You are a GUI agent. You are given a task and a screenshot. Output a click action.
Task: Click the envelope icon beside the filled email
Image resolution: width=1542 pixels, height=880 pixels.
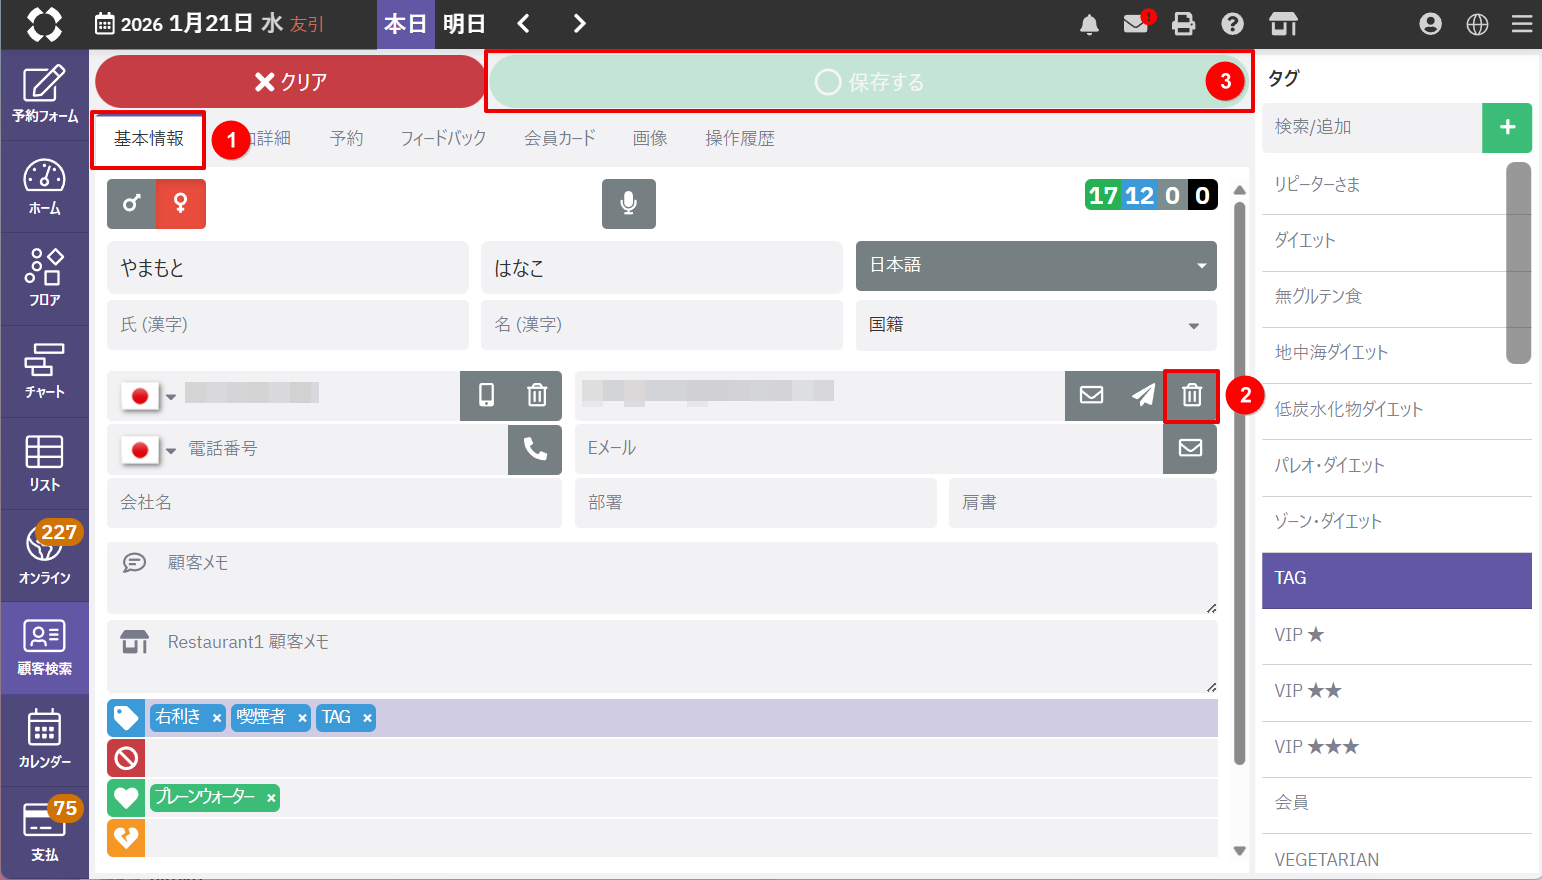tap(1091, 395)
